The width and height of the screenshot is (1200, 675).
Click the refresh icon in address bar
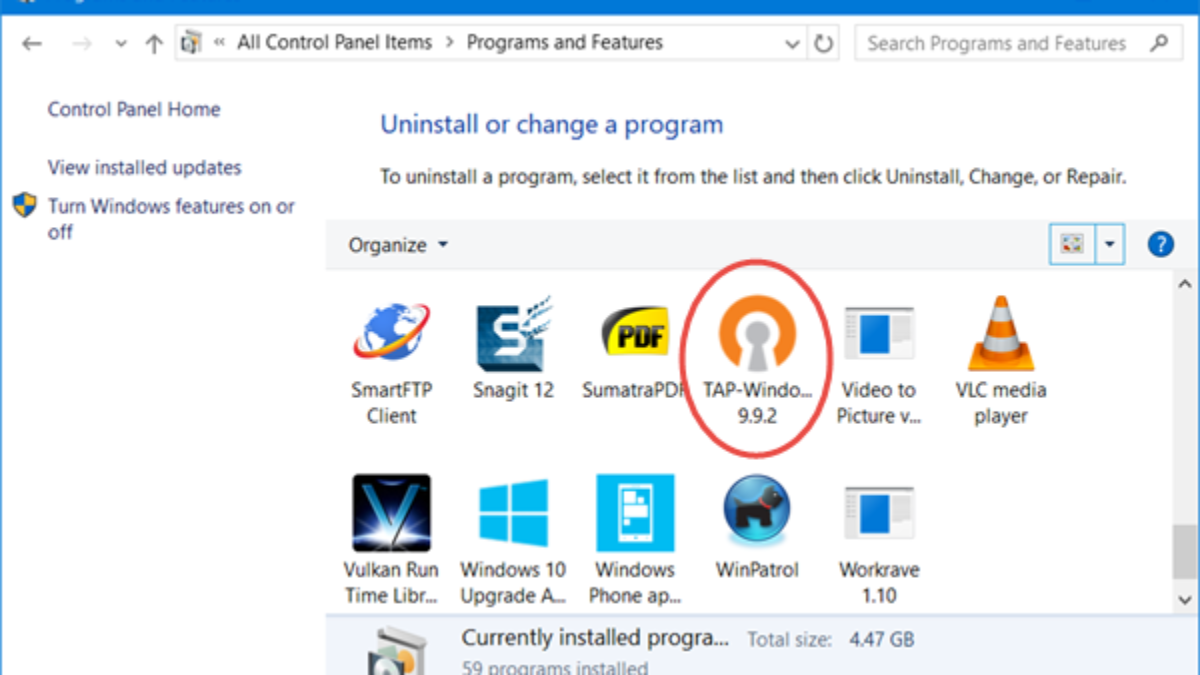point(824,44)
